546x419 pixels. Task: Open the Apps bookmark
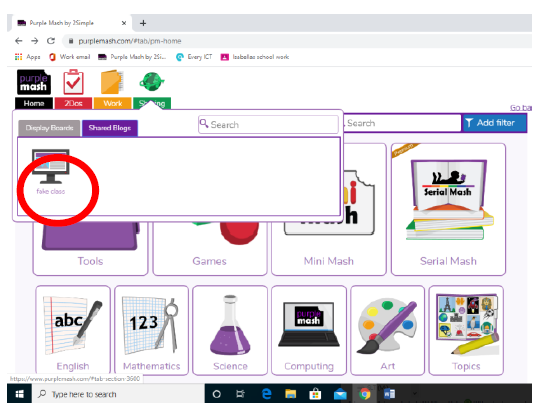tap(28, 57)
